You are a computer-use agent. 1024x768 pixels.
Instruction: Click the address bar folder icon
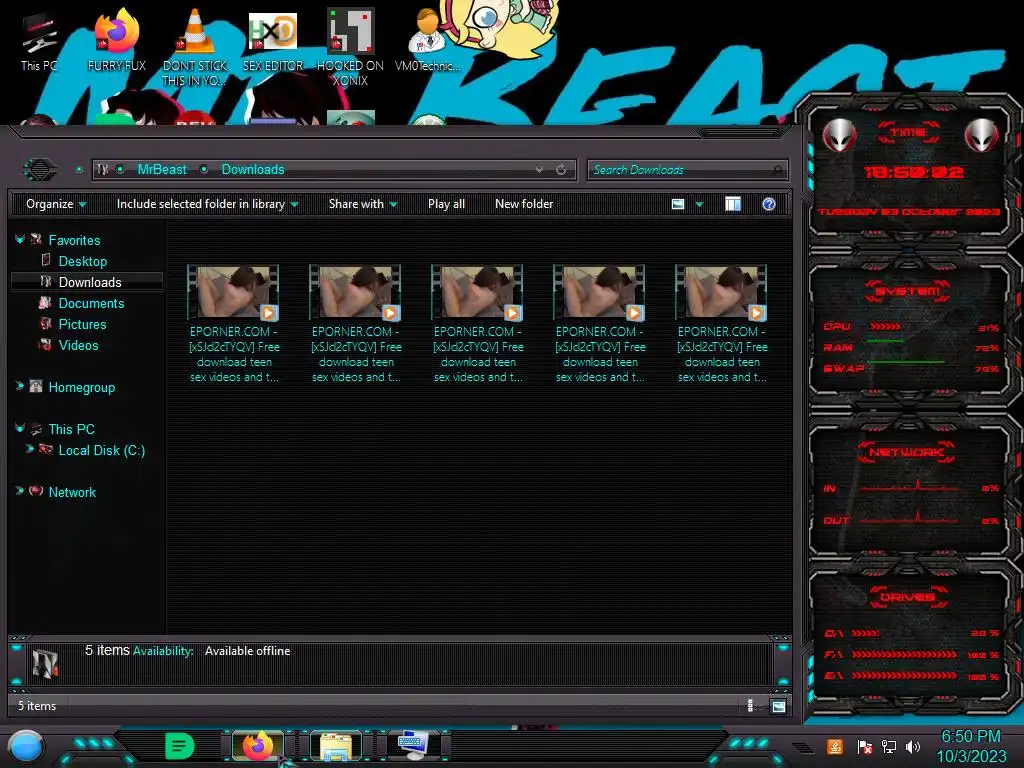point(103,170)
